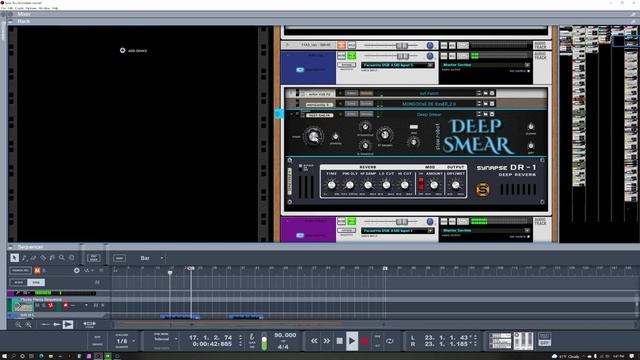Toggle the orange Mute button on top mix channel

[342, 45]
